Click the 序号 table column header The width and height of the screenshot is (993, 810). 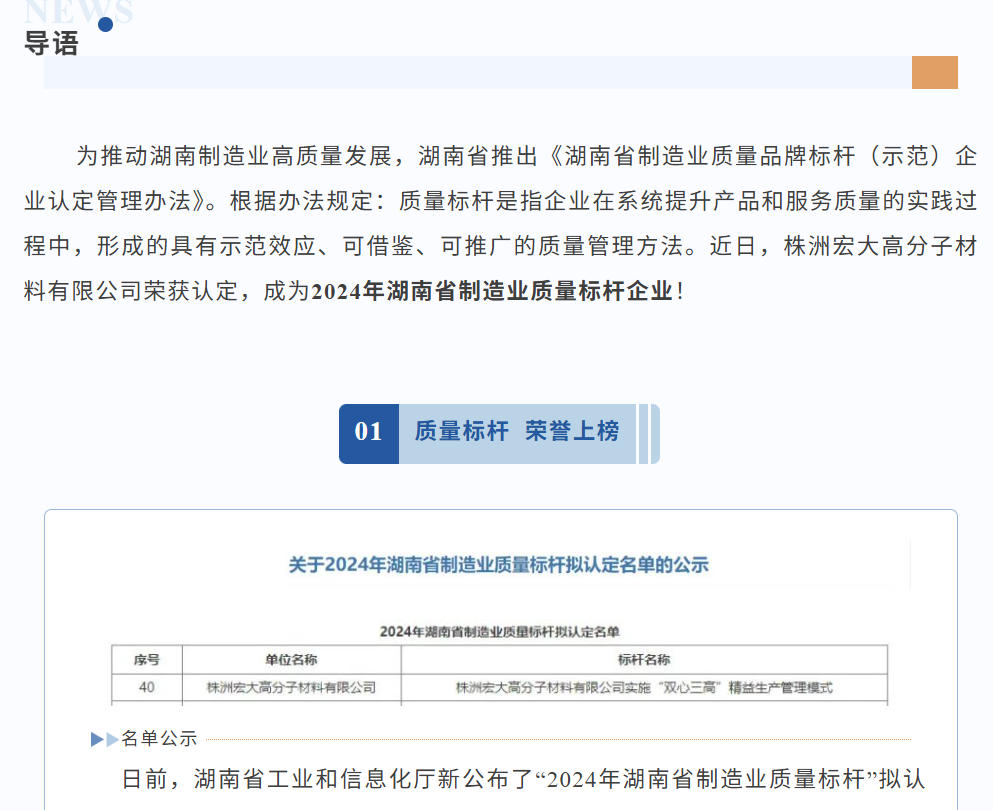(146, 660)
